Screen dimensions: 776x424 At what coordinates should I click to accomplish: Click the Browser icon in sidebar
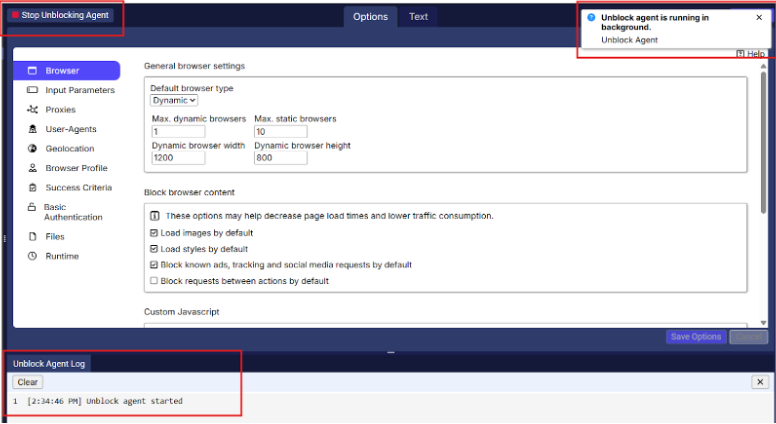(x=33, y=71)
